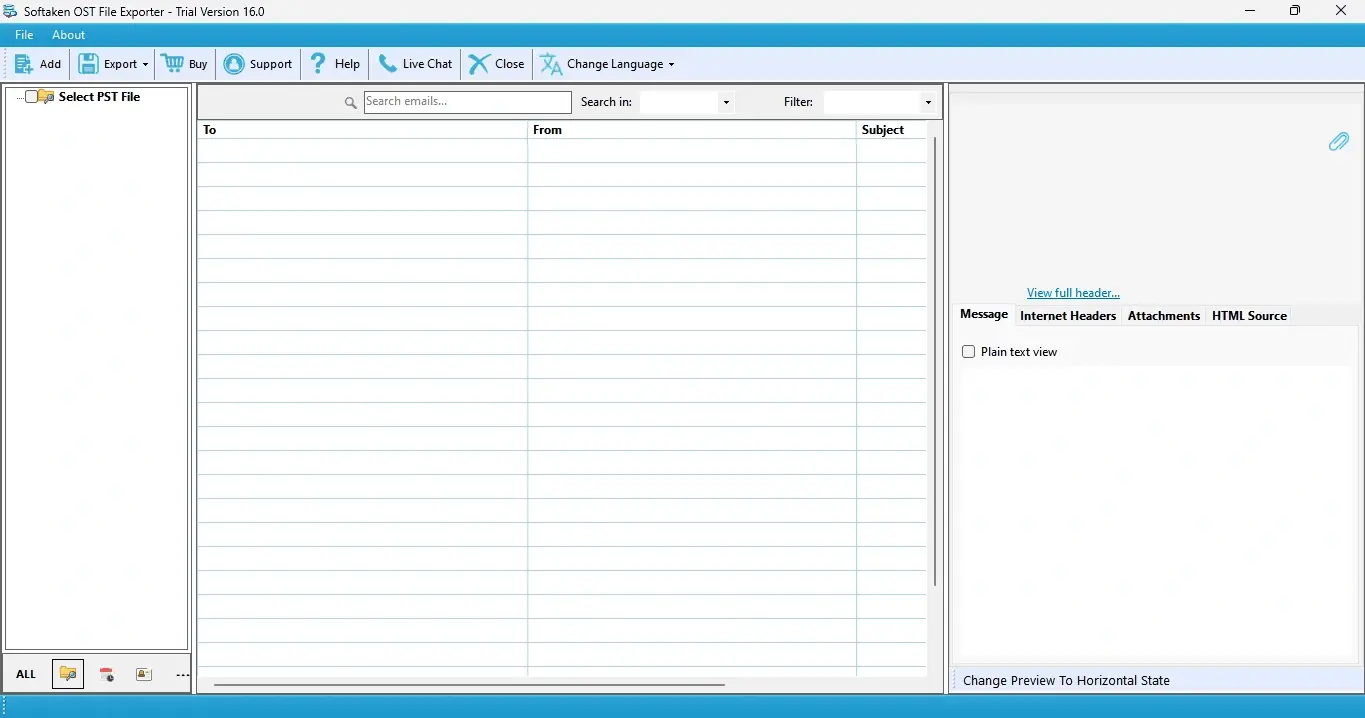The height and width of the screenshot is (718, 1365).
Task: Open the About menu
Action: coord(69,35)
